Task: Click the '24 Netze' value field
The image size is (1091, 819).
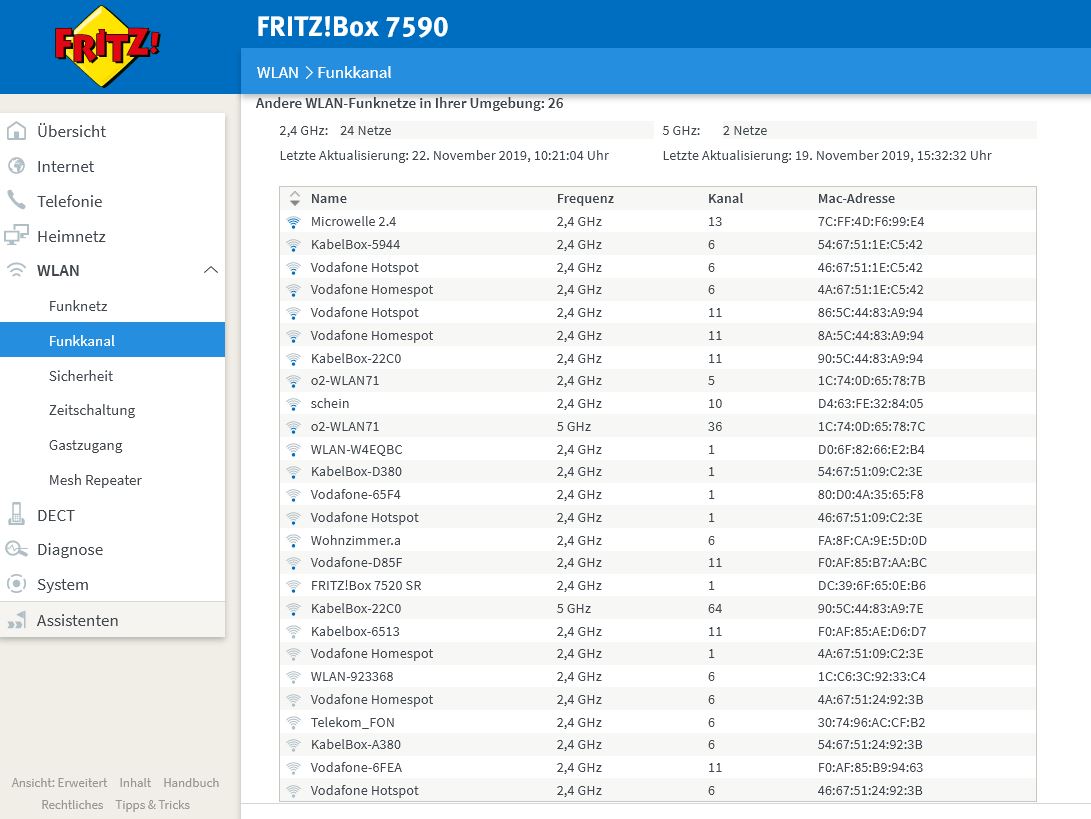Action: pyautogui.click(x=495, y=130)
